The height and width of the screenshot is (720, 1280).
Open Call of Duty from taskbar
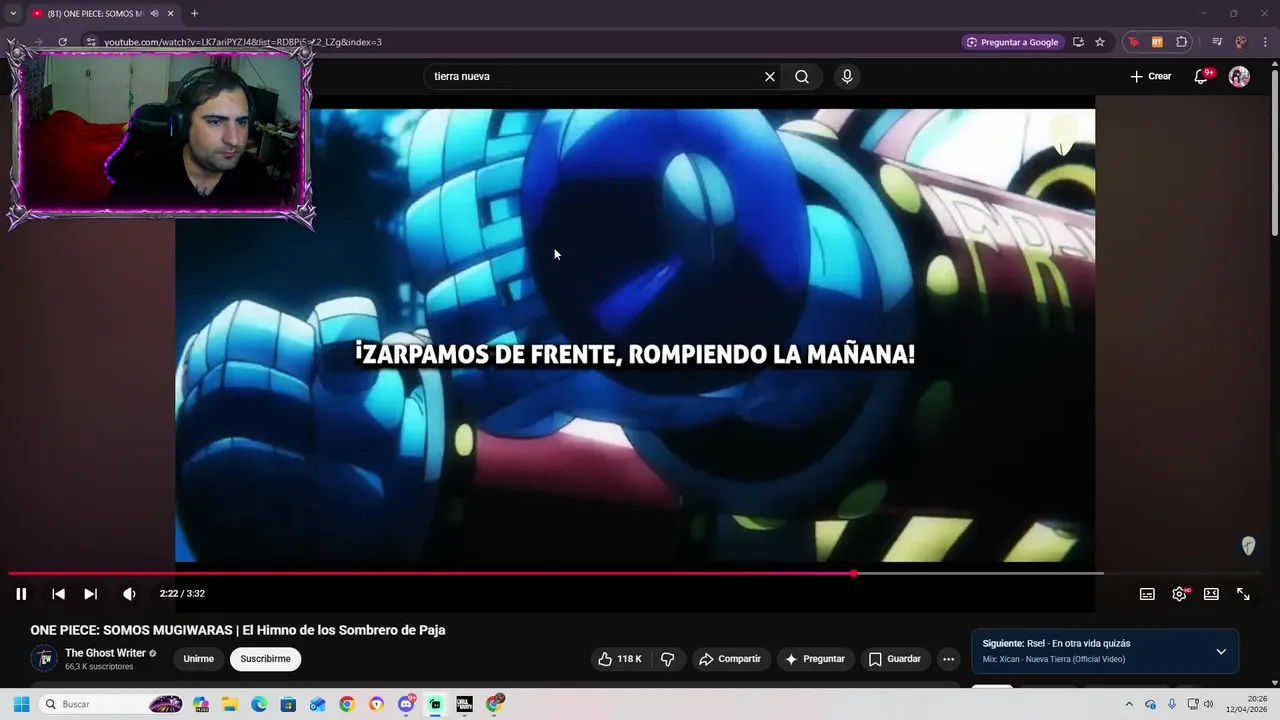click(x=464, y=704)
